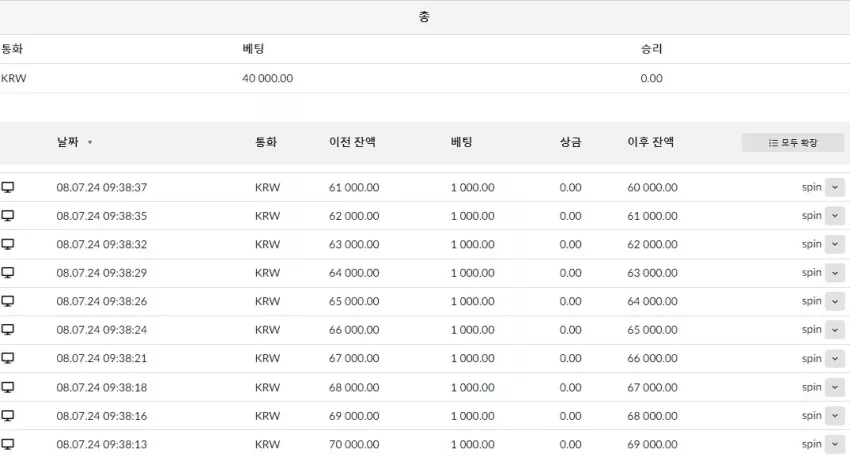Click the monitor icon on the 09:38:29 row
Screen dimensions: 850x457
click(x=8, y=273)
